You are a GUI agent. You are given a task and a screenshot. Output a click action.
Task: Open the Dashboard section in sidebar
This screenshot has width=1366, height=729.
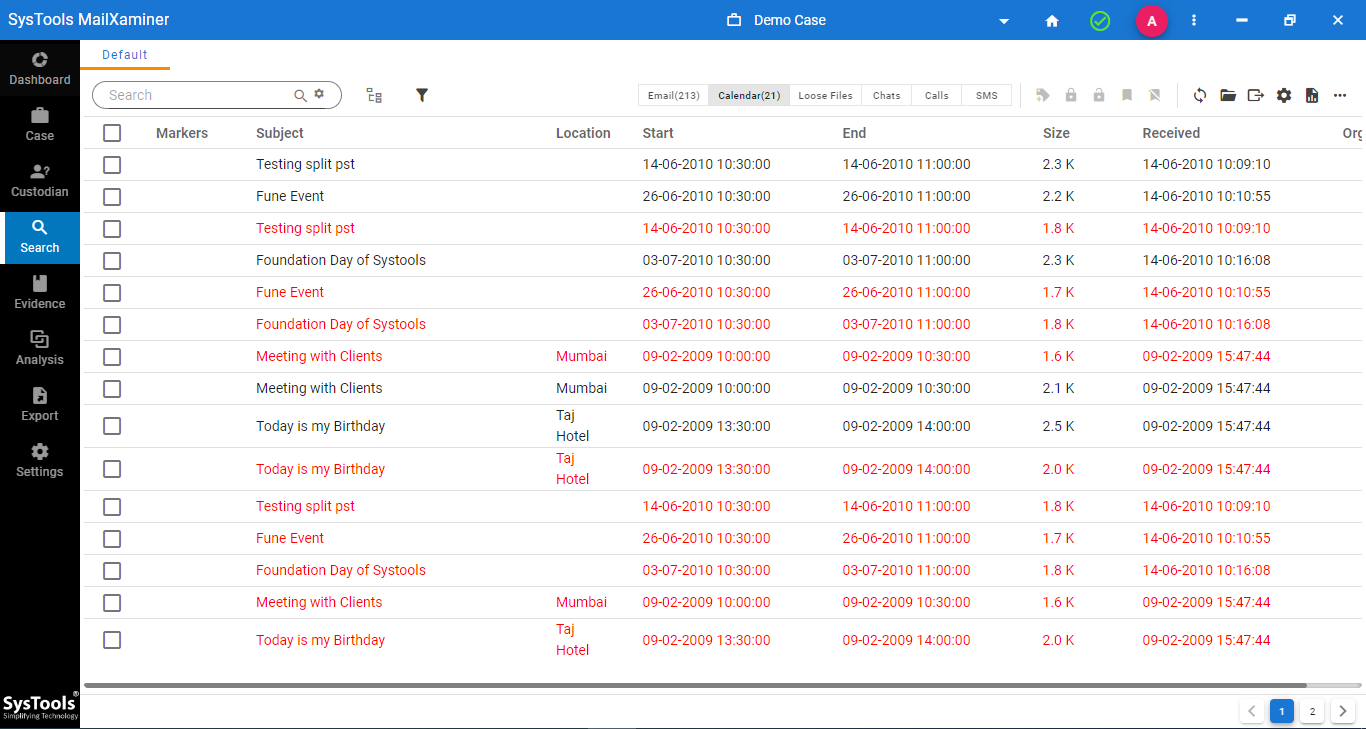[x=40, y=69]
